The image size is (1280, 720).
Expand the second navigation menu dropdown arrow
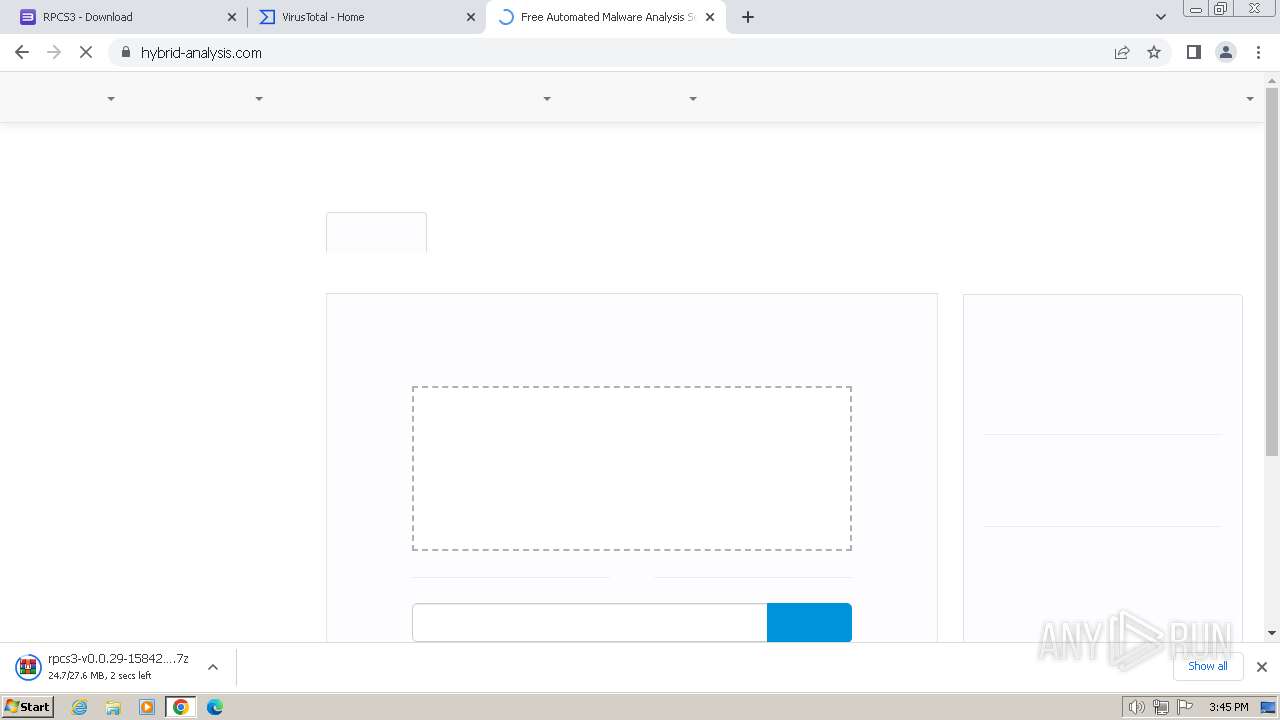259,99
